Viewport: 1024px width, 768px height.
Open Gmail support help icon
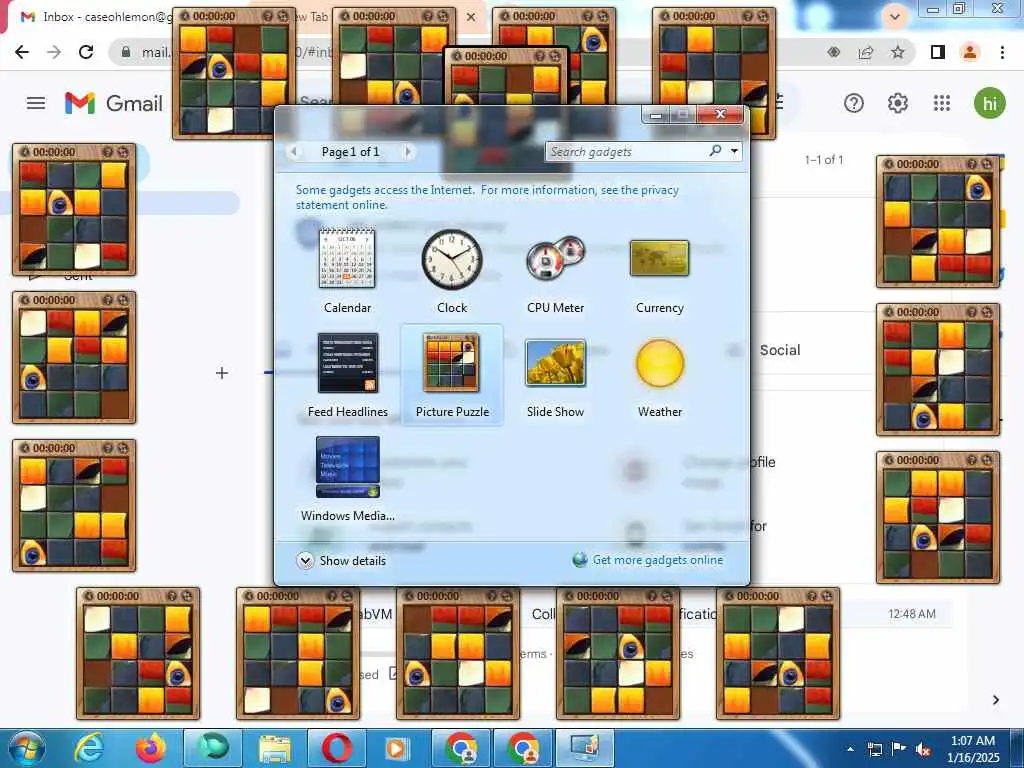pyautogui.click(x=854, y=103)
